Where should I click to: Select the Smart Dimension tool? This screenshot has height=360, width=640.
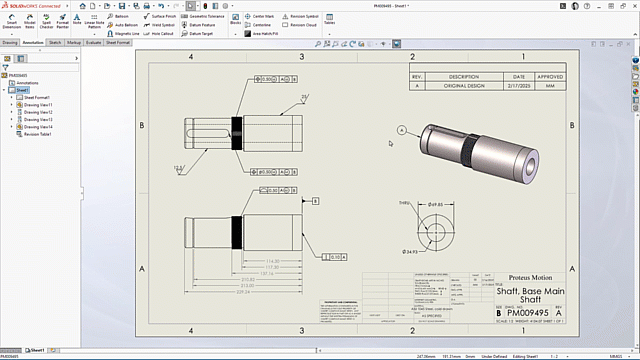tap(11, 21)
